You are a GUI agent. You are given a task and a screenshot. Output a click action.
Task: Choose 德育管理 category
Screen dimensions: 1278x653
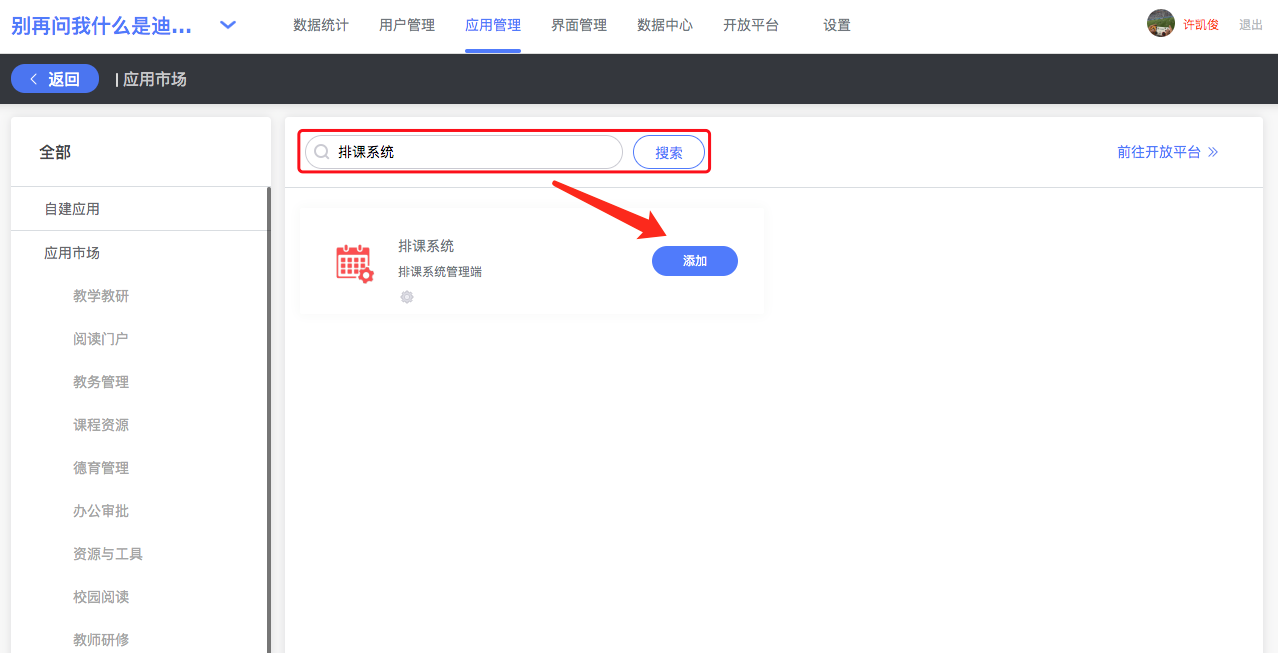coord(101,468)
